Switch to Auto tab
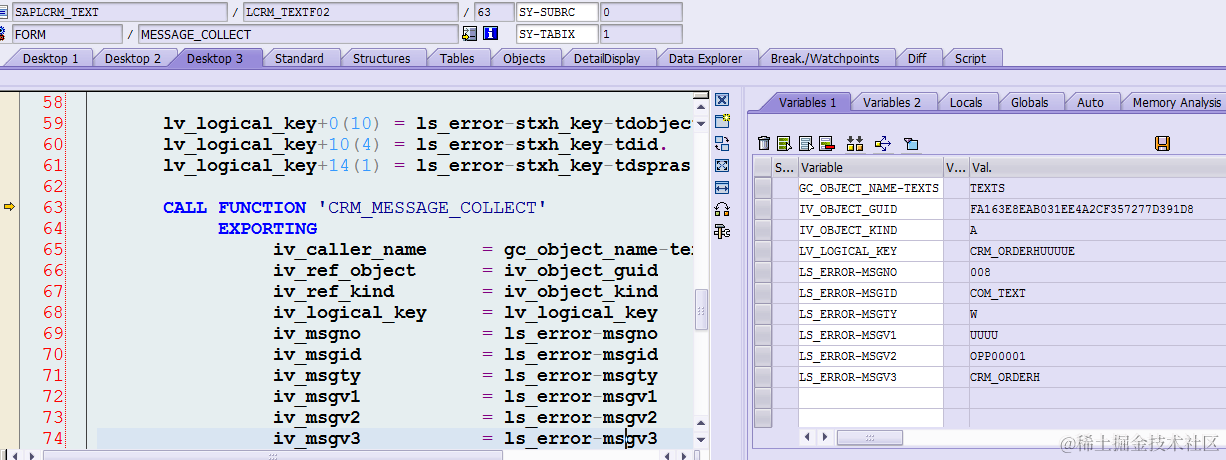1226x460 pixels. pyautogui.click(x=1091, y=102)
